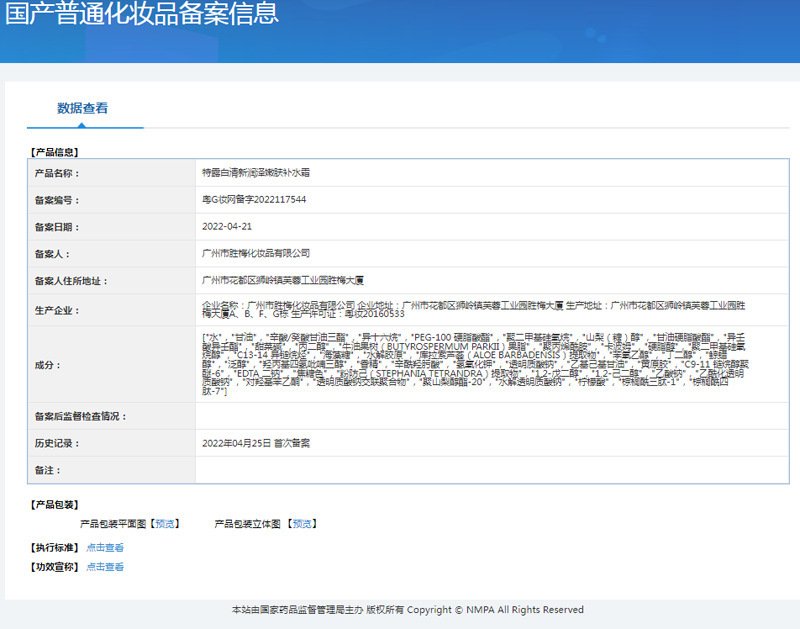Viewport: 800px width, 629px height.
Task: View details for 功效宣称
Action: tap(105, 567)
